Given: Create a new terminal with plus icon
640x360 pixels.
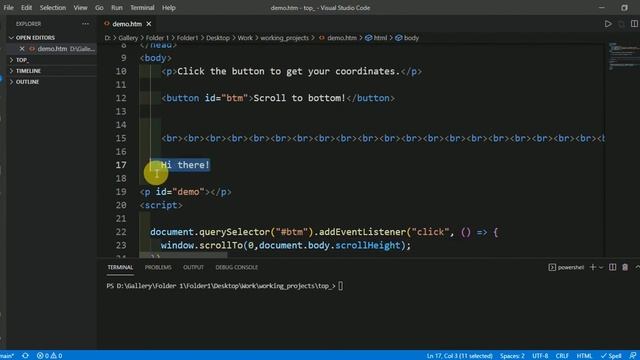Looking at the screenshot, I should [x=593, y=267].
